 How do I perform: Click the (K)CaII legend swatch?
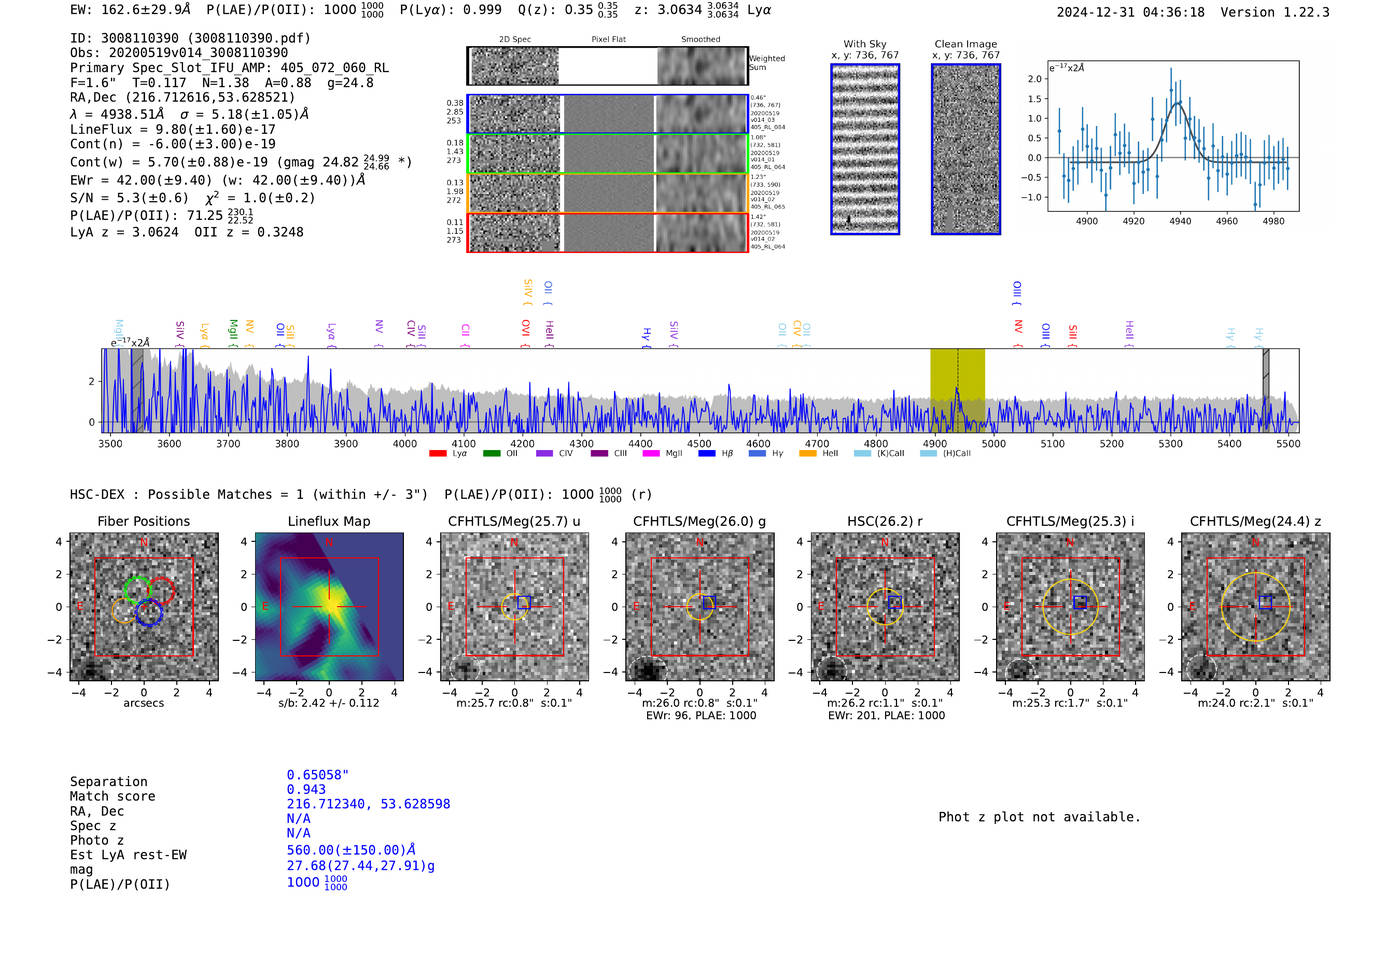click(x=862, y=454)
